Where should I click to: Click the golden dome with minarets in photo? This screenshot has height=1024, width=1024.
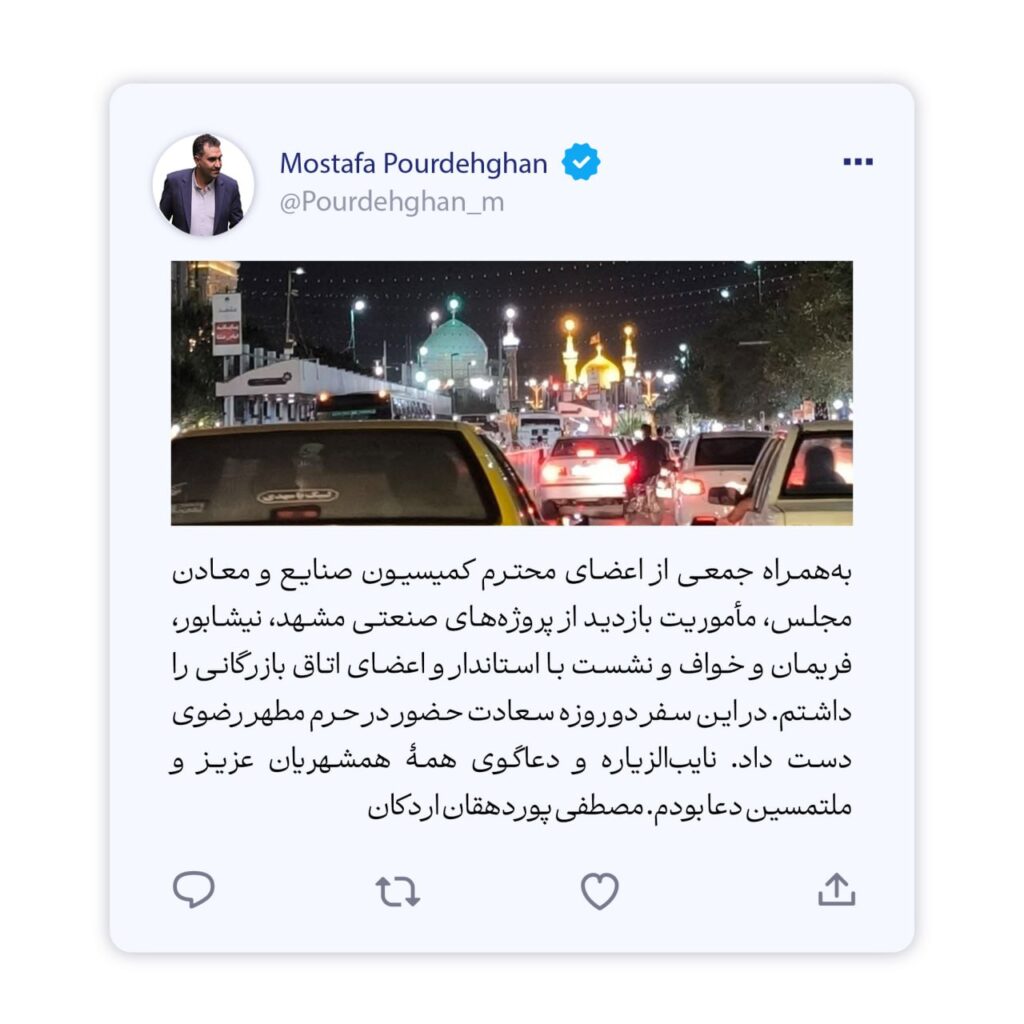pyautogui.click(x=599, y=360)
